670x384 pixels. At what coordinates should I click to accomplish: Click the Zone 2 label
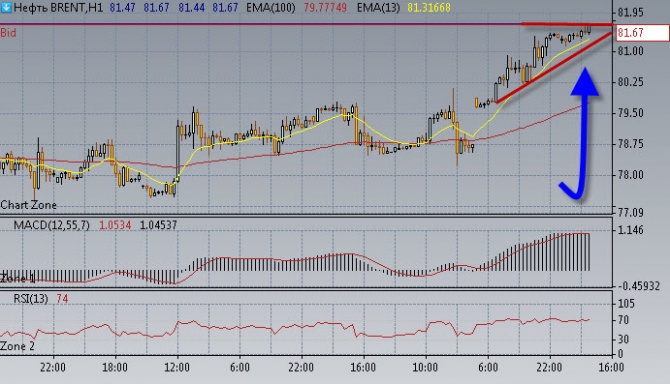17,346
